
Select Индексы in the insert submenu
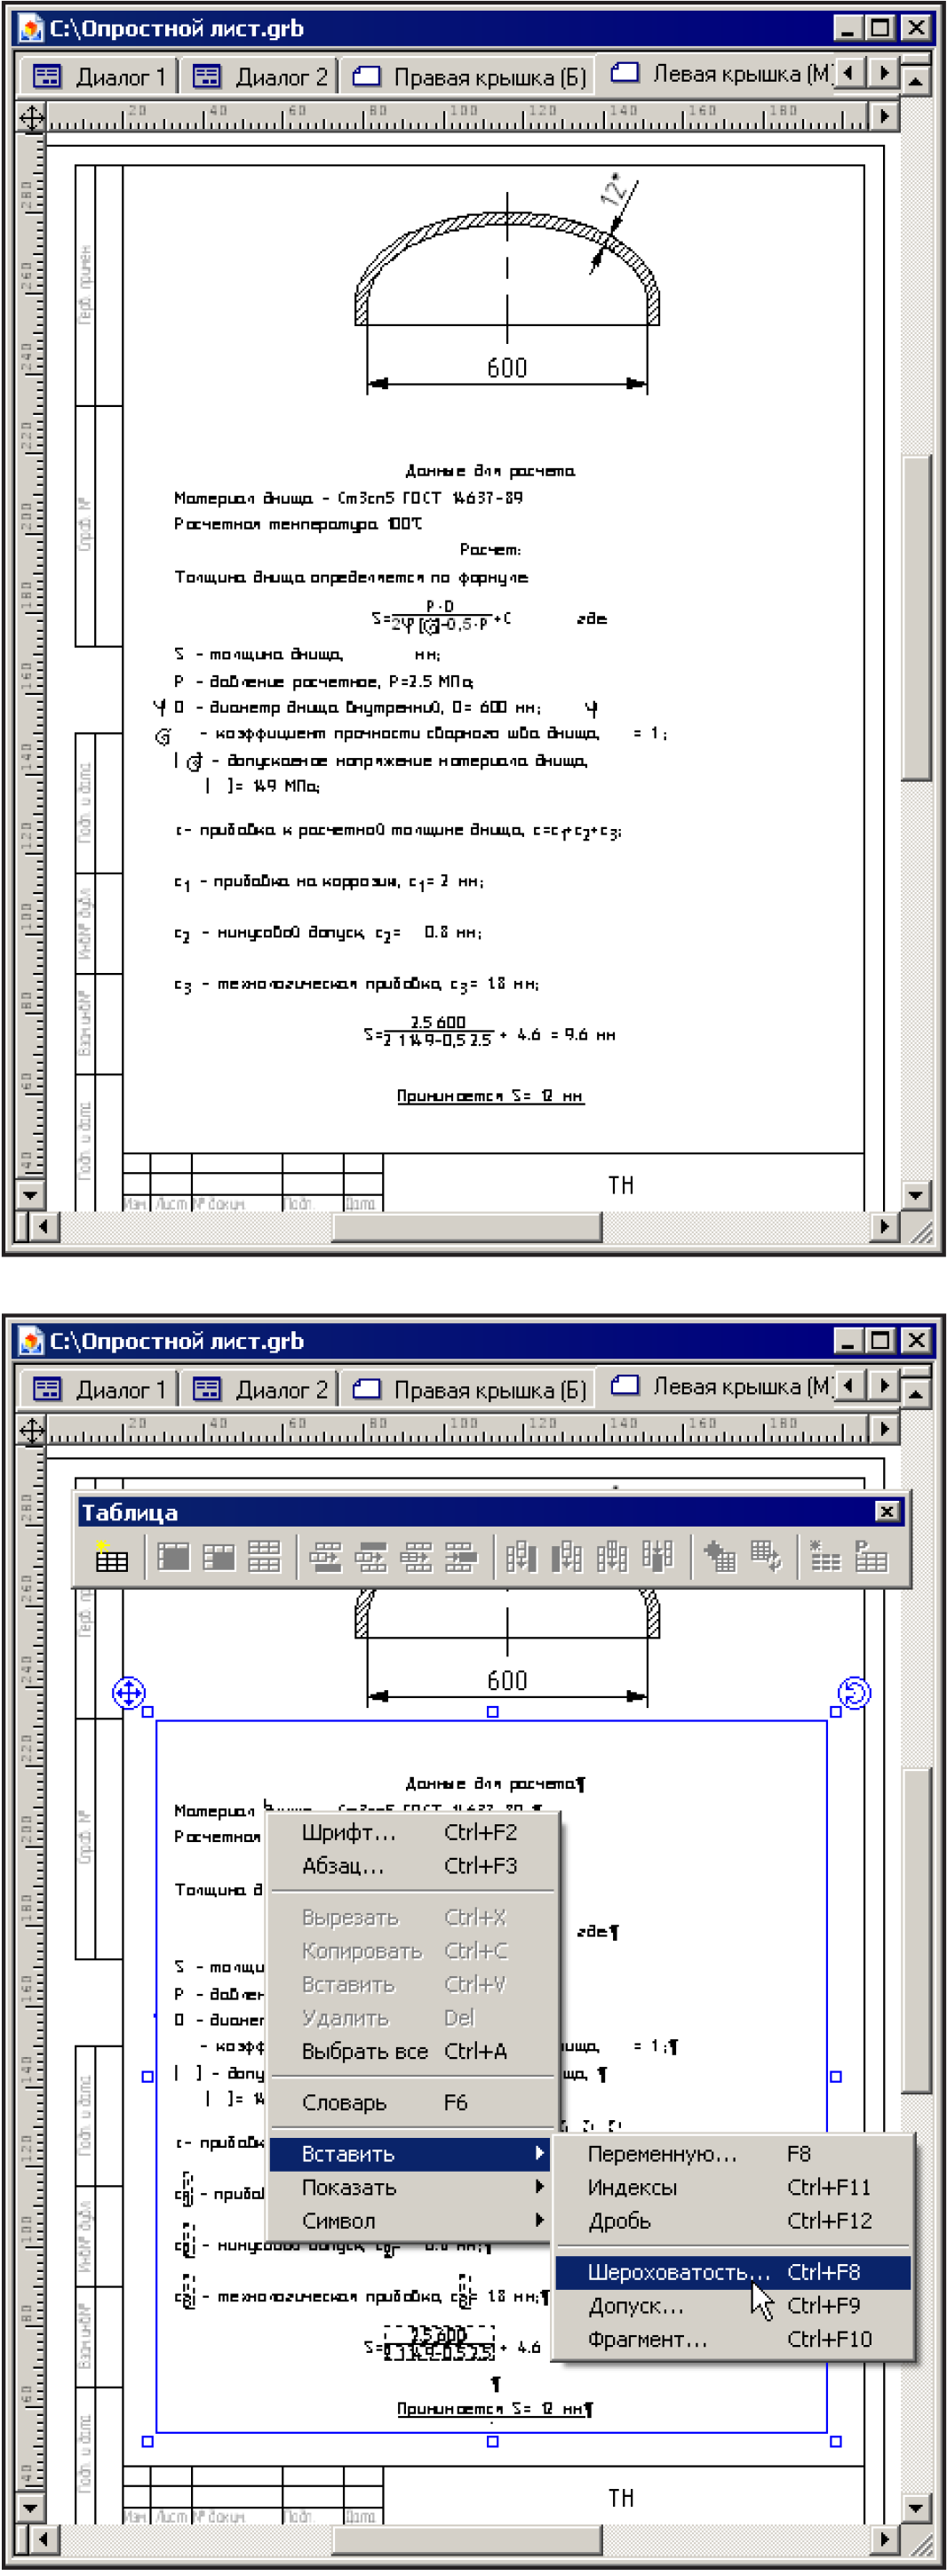click(733, 2187)
